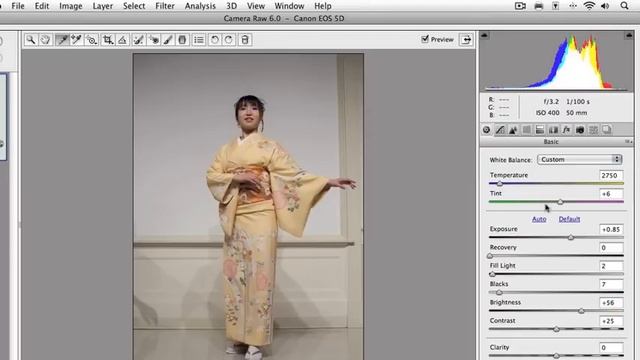
Task: Open the Snapshots panel tab
Action: coord(607,130)
